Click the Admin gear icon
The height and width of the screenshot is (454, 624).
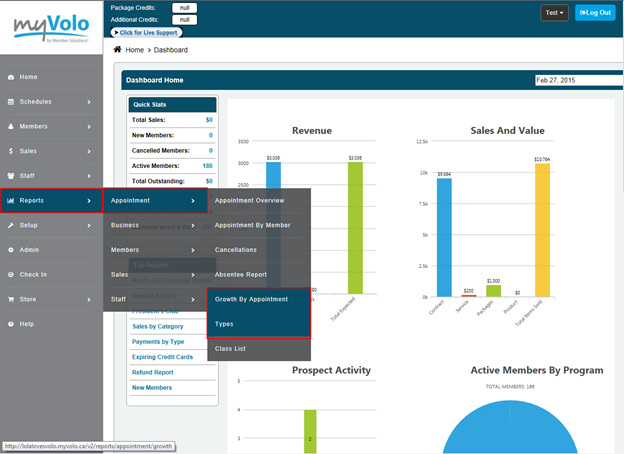coord(11,250)
